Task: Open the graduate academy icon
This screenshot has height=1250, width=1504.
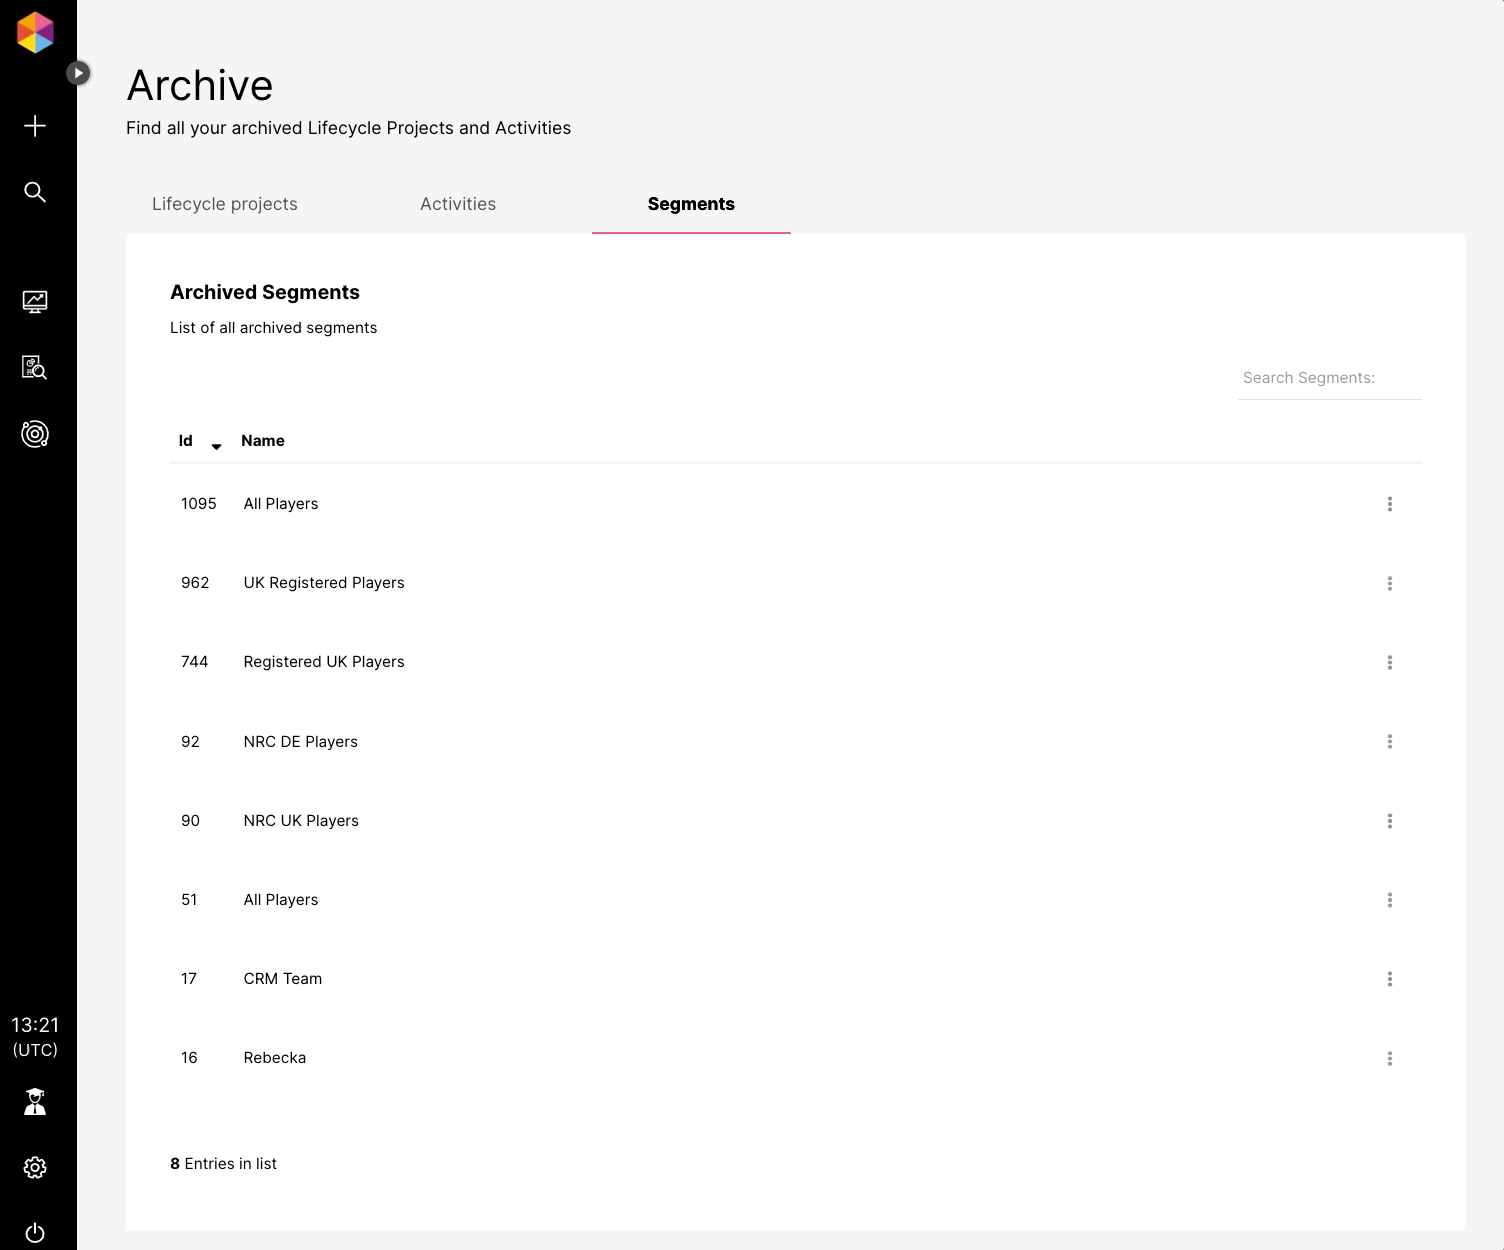Action: pos(35,1102)
